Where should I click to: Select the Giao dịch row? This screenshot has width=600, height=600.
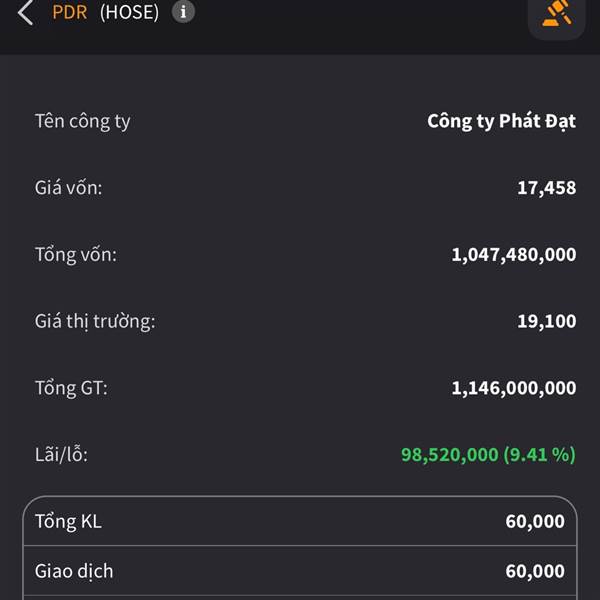coord(300,571)
